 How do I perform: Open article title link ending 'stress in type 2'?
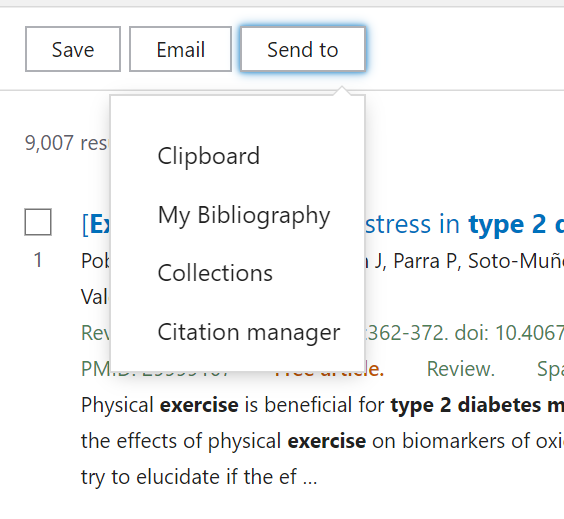click(464, 224)
